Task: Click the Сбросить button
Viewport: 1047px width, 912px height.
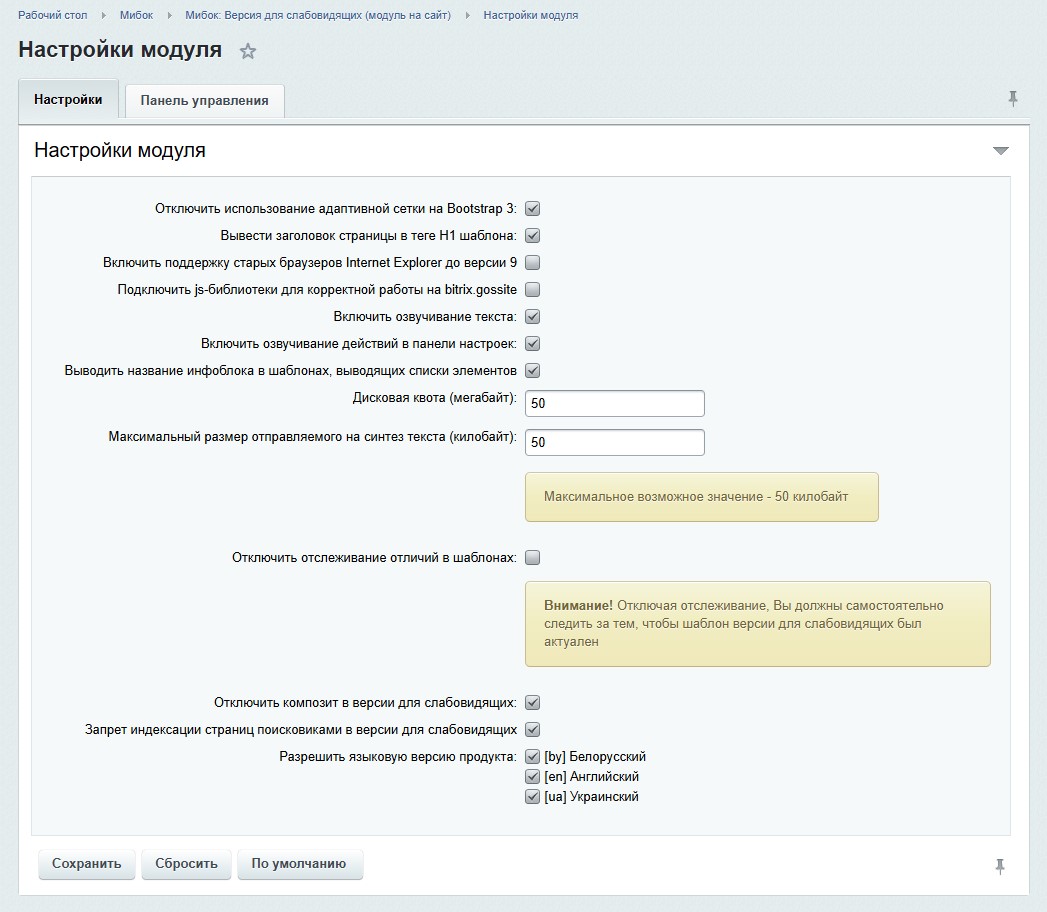Action: click(186, 864)
